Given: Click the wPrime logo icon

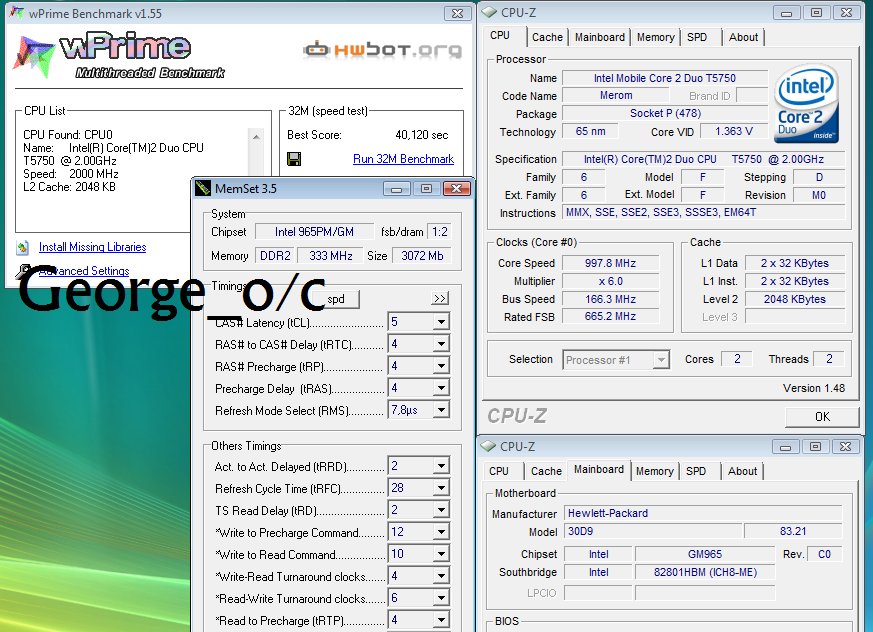Looking at the screenshot, I should (33, 56).
